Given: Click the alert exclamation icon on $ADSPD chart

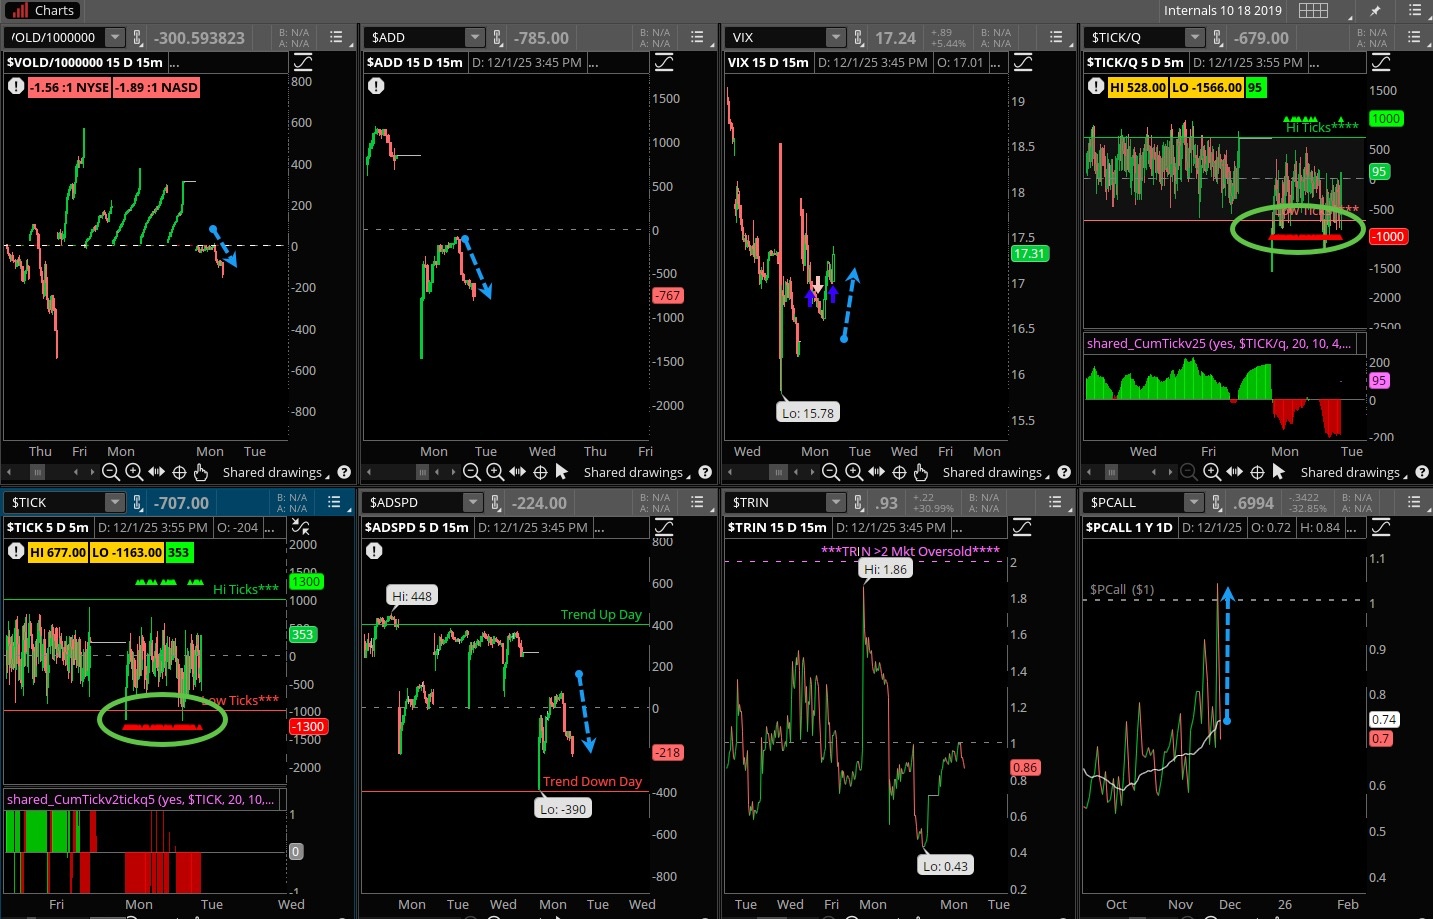Looking at the screenshot, I should (374, 551).
